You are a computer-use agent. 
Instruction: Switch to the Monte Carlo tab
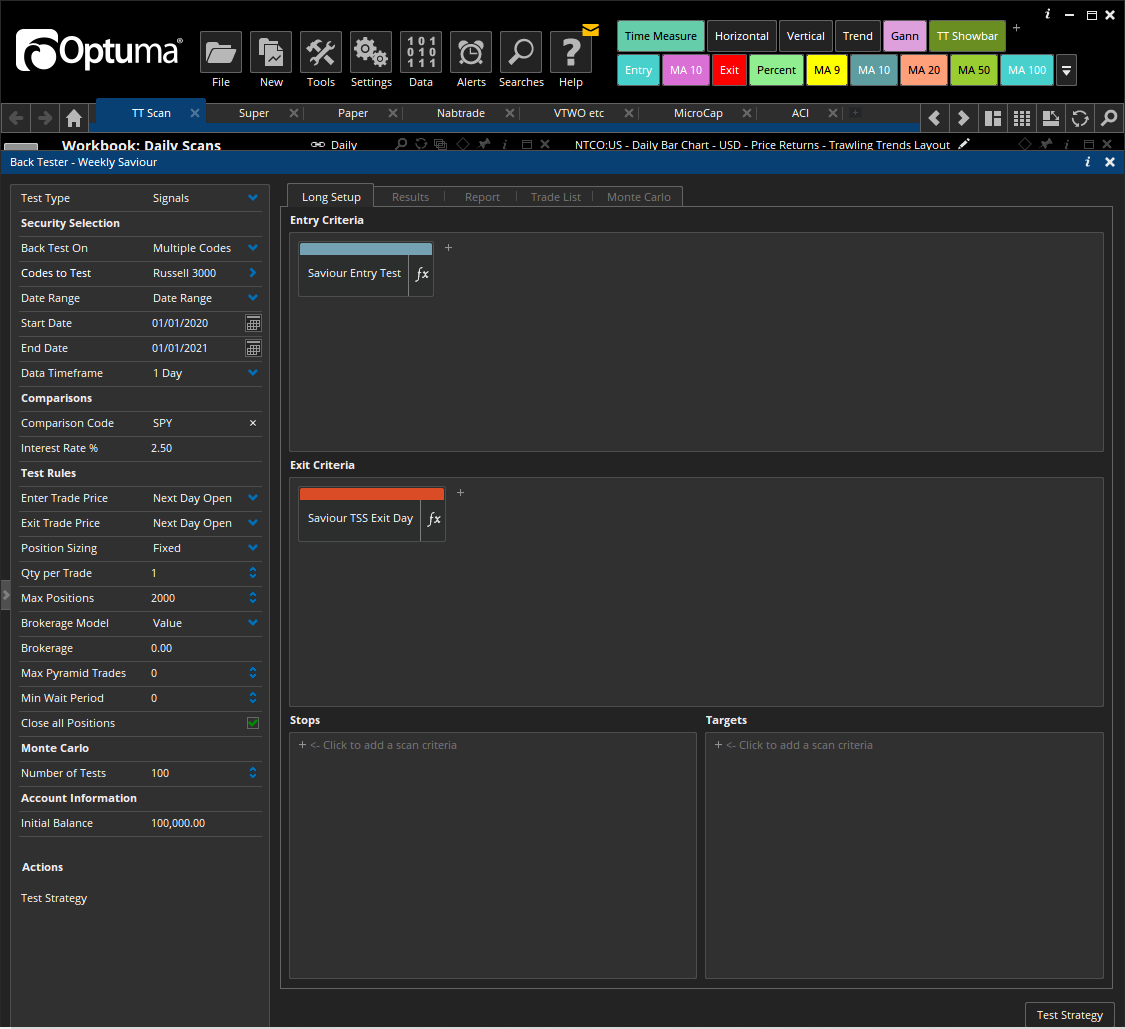(x=638, y=197)
